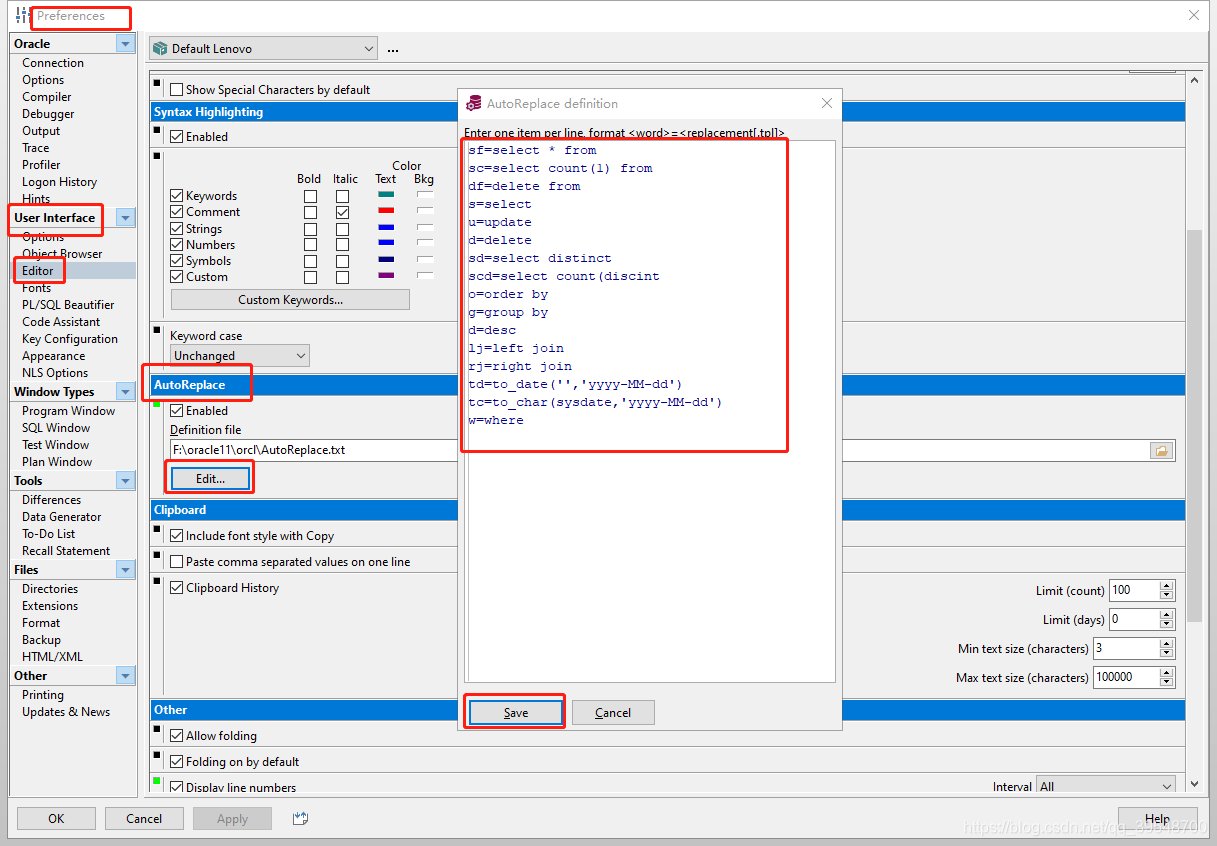
Task: Close the AutoReplace definition dialog
Action: [x=827, y=103]
